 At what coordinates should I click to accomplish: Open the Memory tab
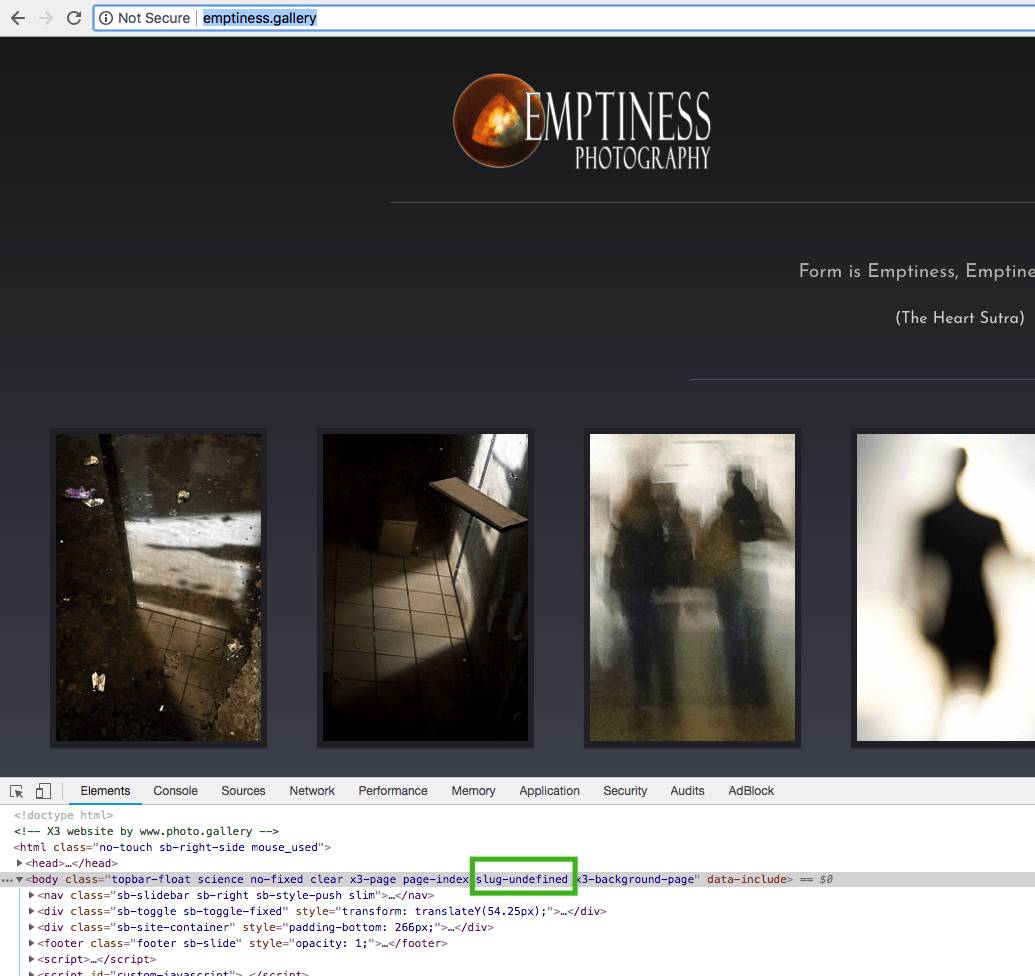tap(473, 791)
